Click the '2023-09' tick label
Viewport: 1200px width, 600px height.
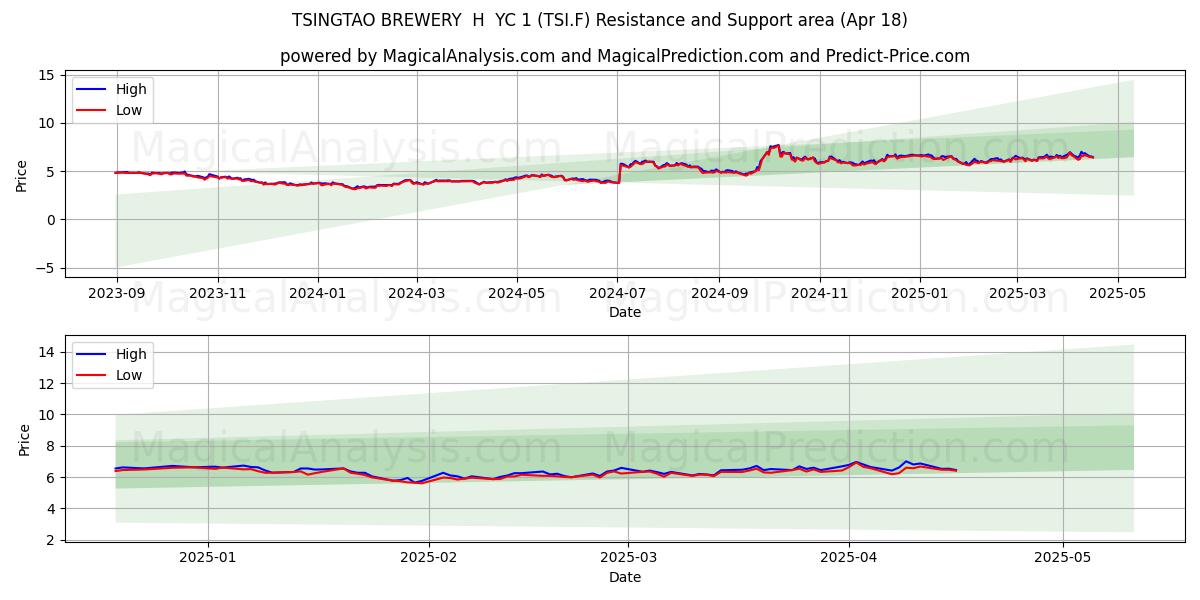[x=117, y=293]
